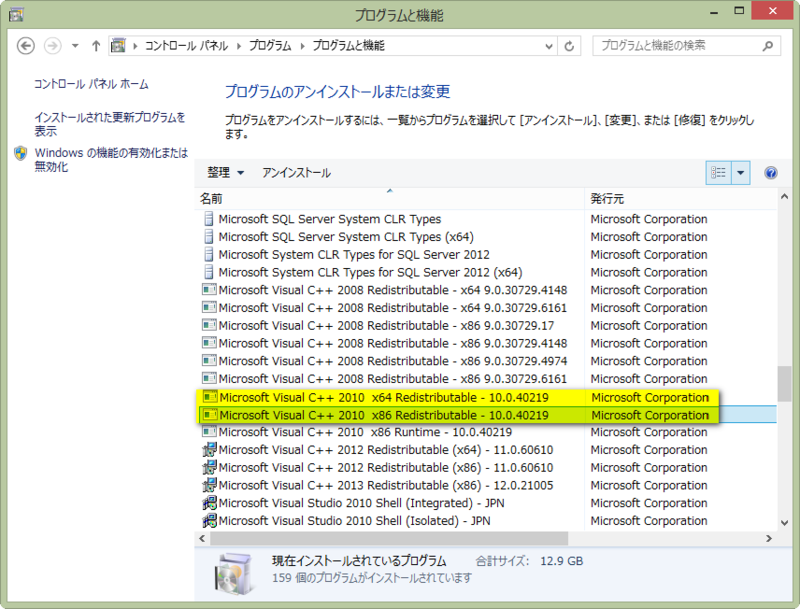Go up one level with Up arrow
This screenshot has width=800, height=609.
point(95,46)
